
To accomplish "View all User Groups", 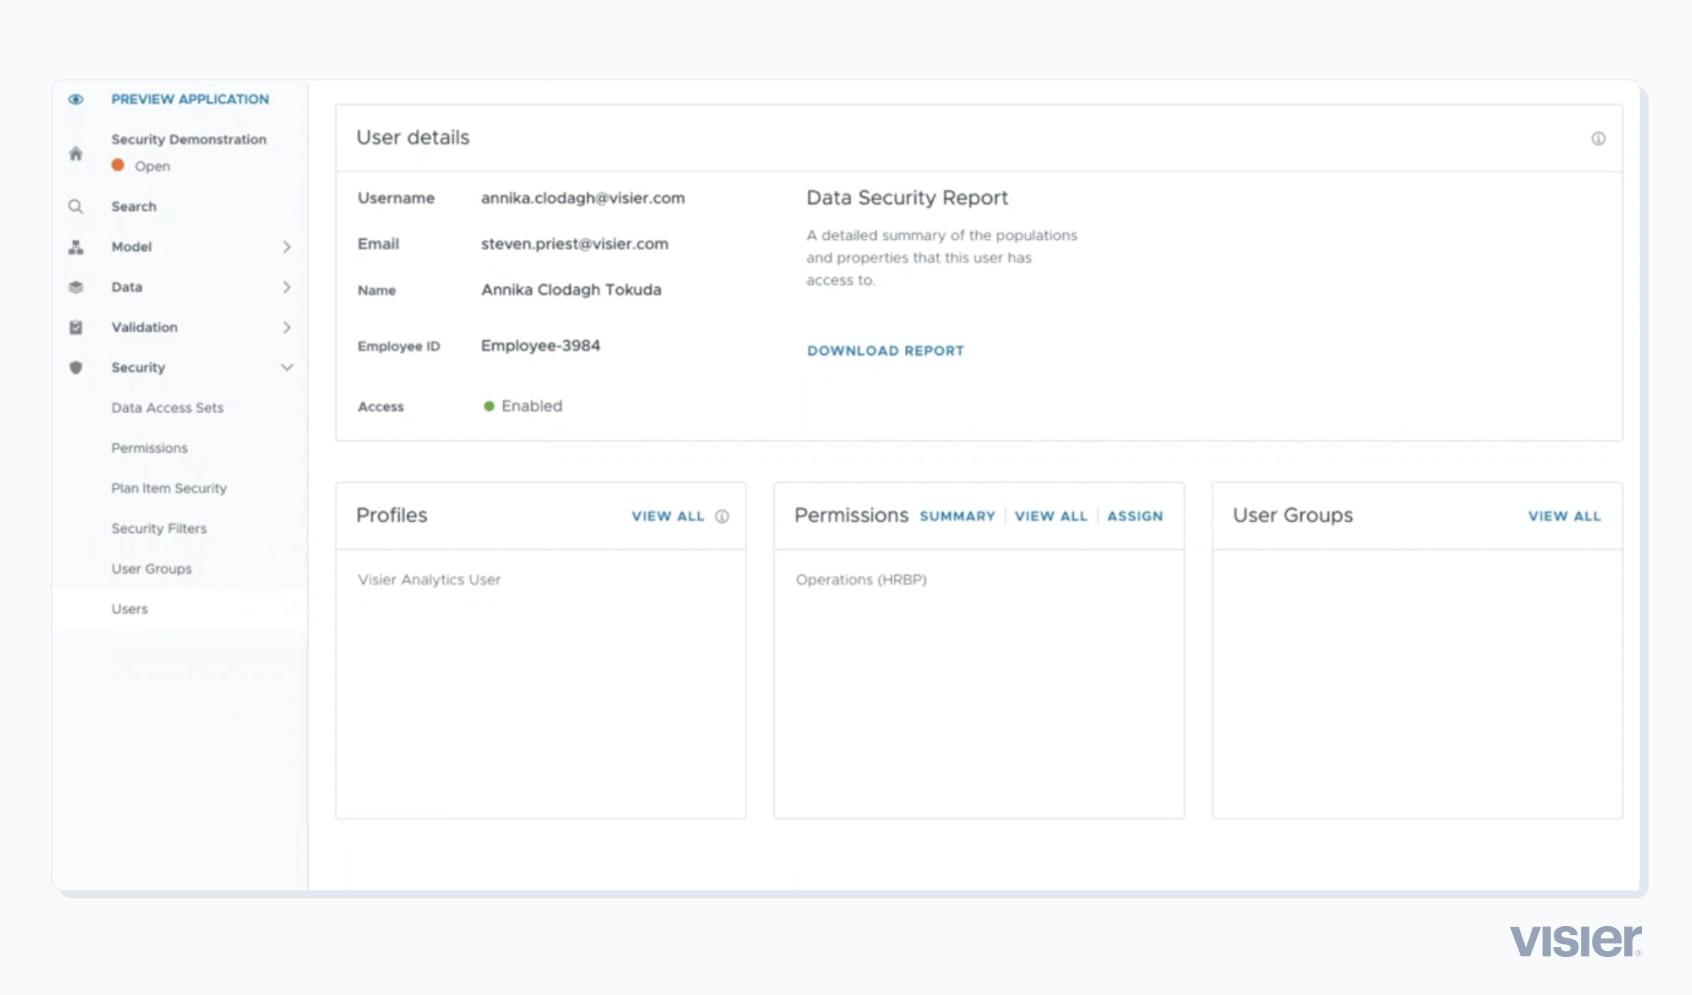I will [x=1564, y=516].
